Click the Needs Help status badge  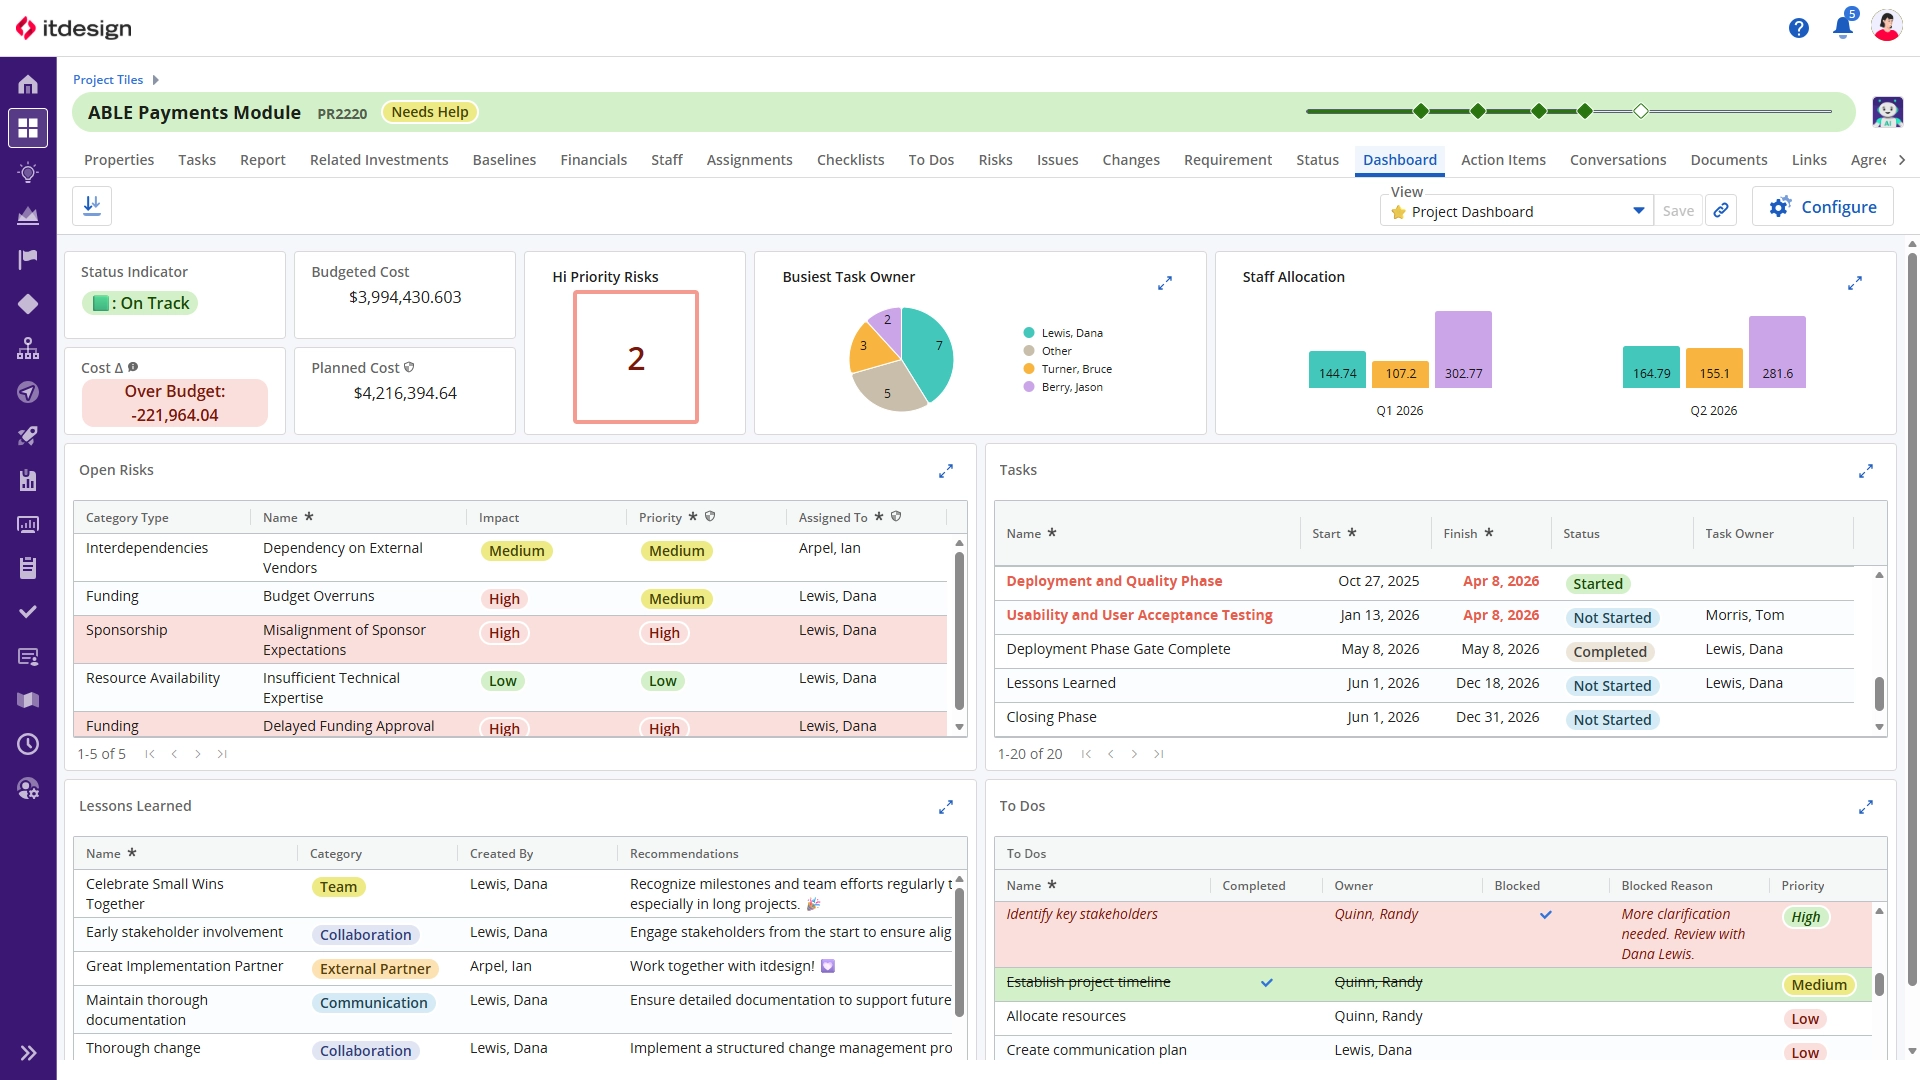430,112
